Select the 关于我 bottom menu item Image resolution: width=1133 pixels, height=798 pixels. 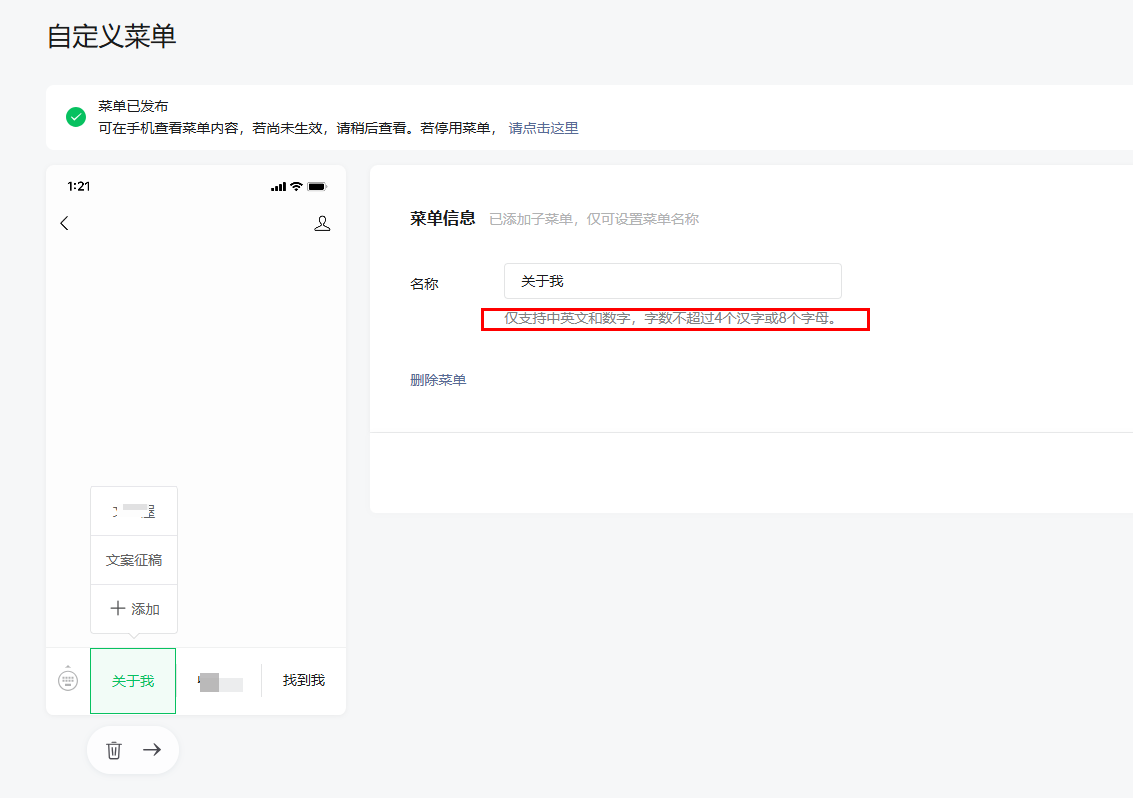click(x=133, y=681)
